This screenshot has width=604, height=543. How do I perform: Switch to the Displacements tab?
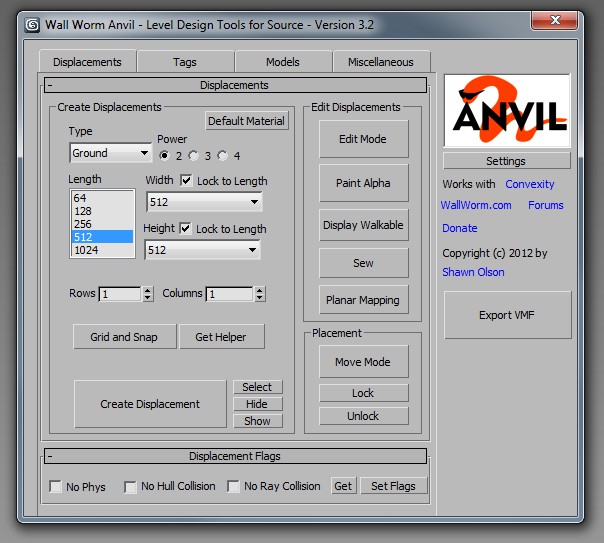87,62
